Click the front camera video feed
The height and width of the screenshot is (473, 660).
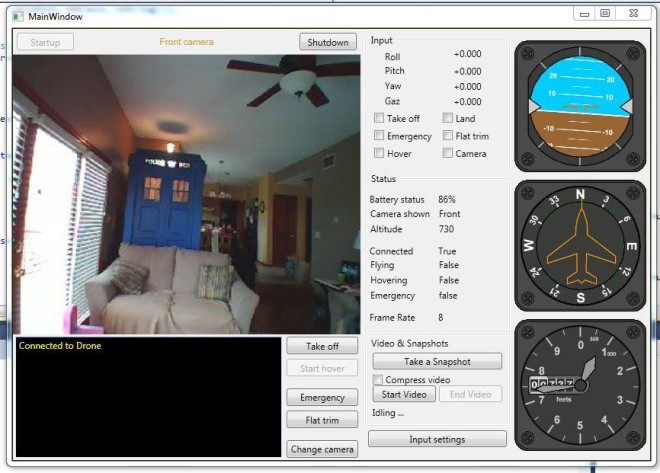tap(186, 194)
